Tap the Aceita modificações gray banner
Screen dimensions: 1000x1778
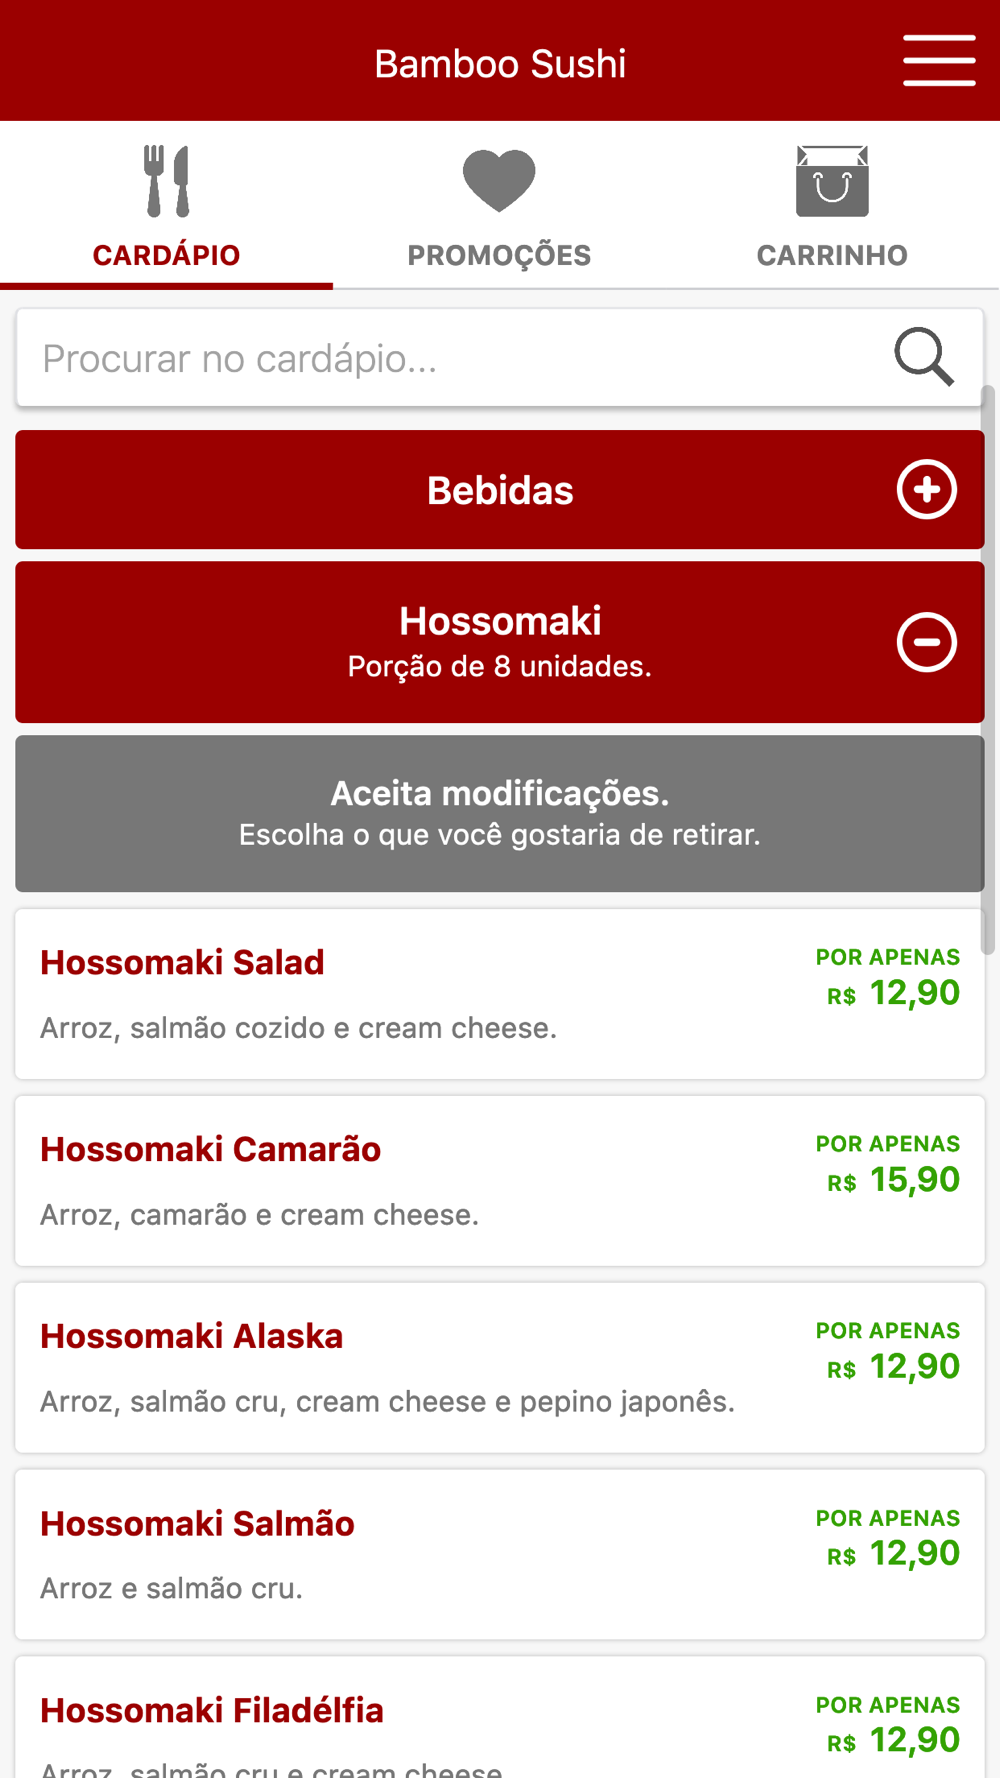click(500, 813)
